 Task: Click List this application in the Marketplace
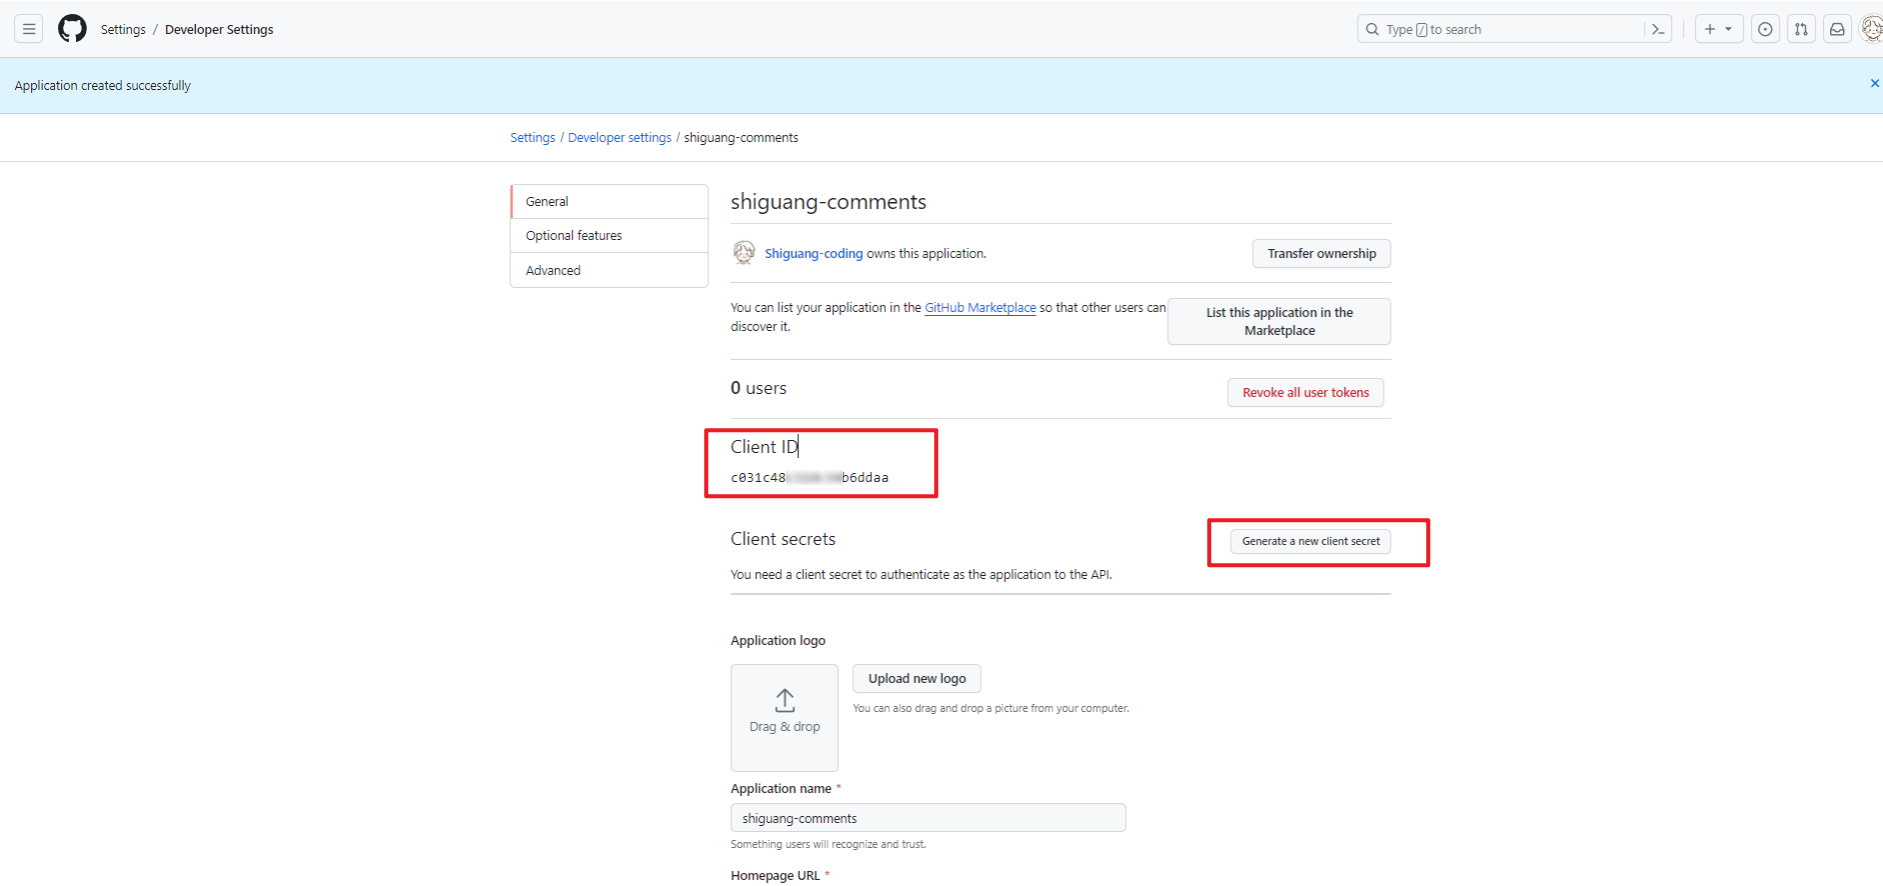click(1279, 321)
